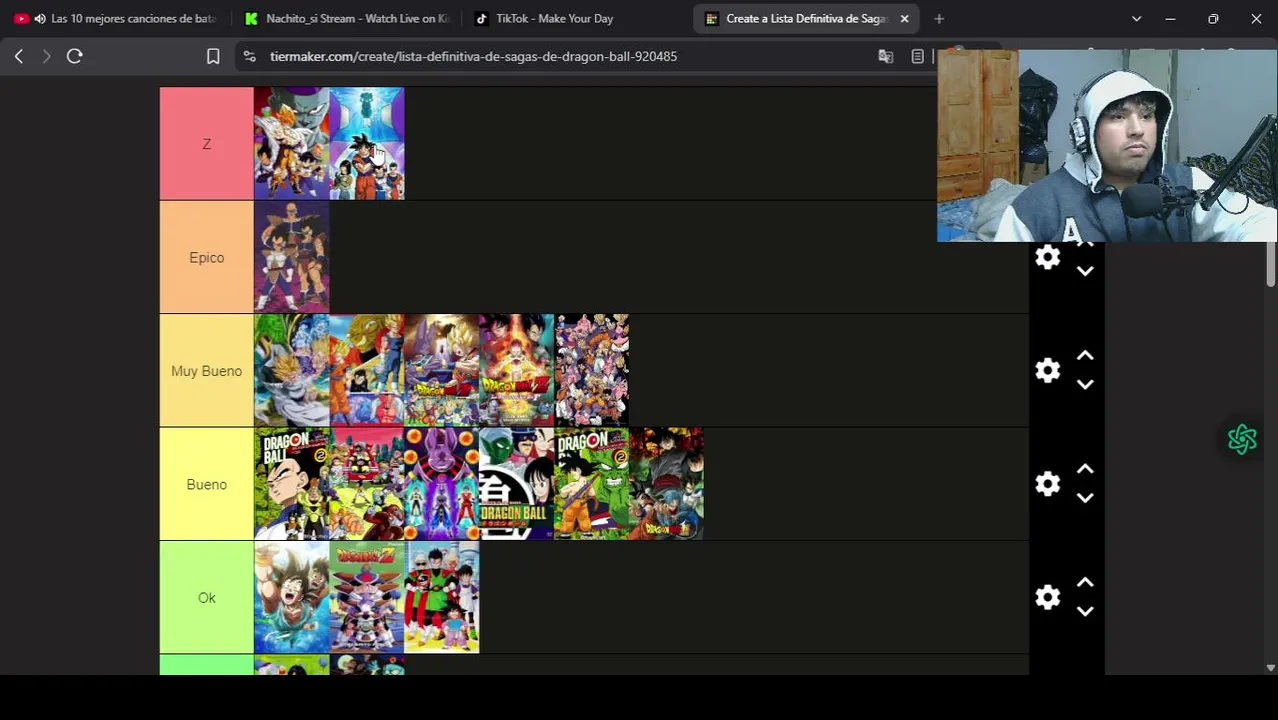The height and width of the screenshot is (720, 1278).
Task: Select last image in Bueno tier
Action: pos(667,484)
